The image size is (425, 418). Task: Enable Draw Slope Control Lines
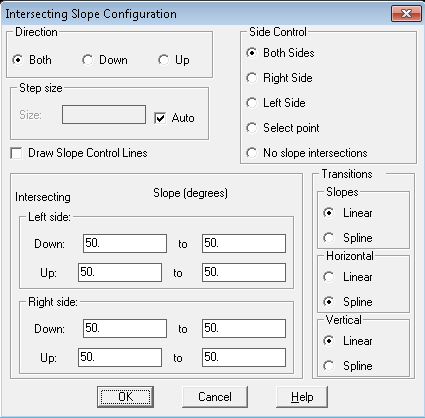tap(16, 153)
